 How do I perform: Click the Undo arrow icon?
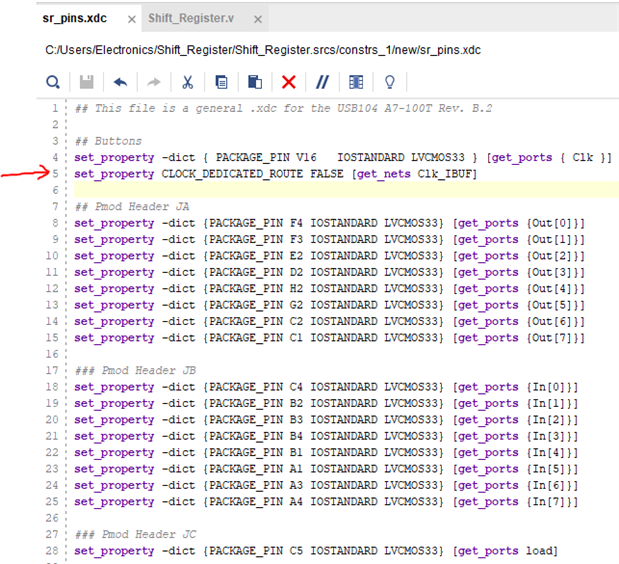click(x=120, y=82)
